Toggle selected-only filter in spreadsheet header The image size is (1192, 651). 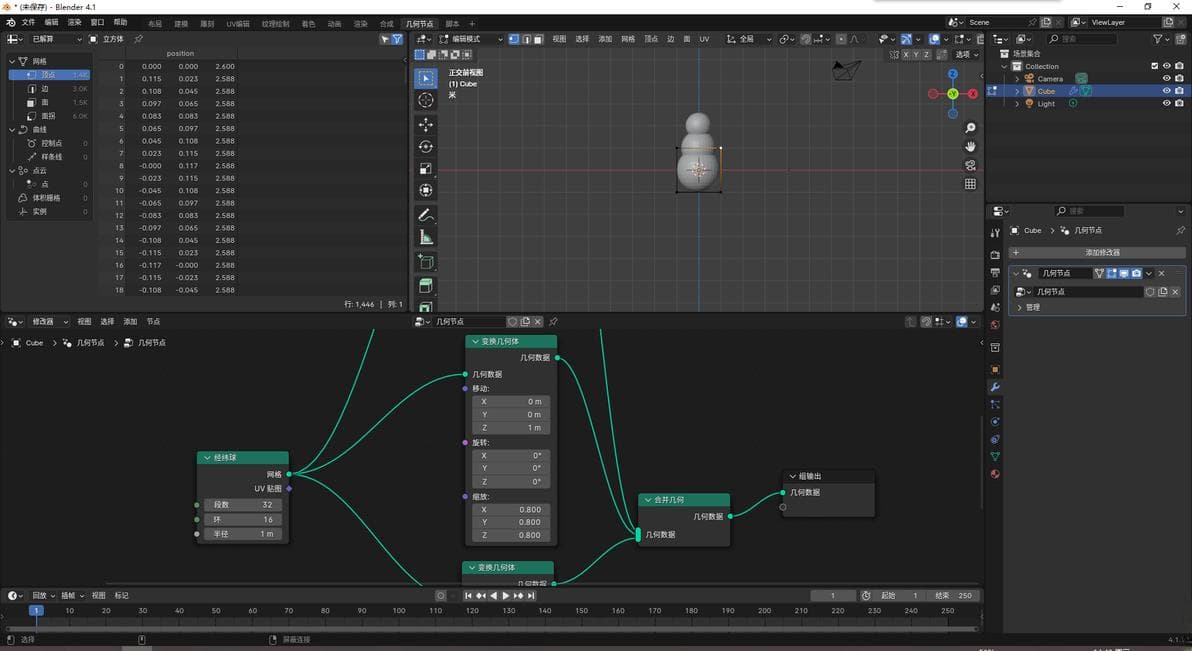point(385,39)
